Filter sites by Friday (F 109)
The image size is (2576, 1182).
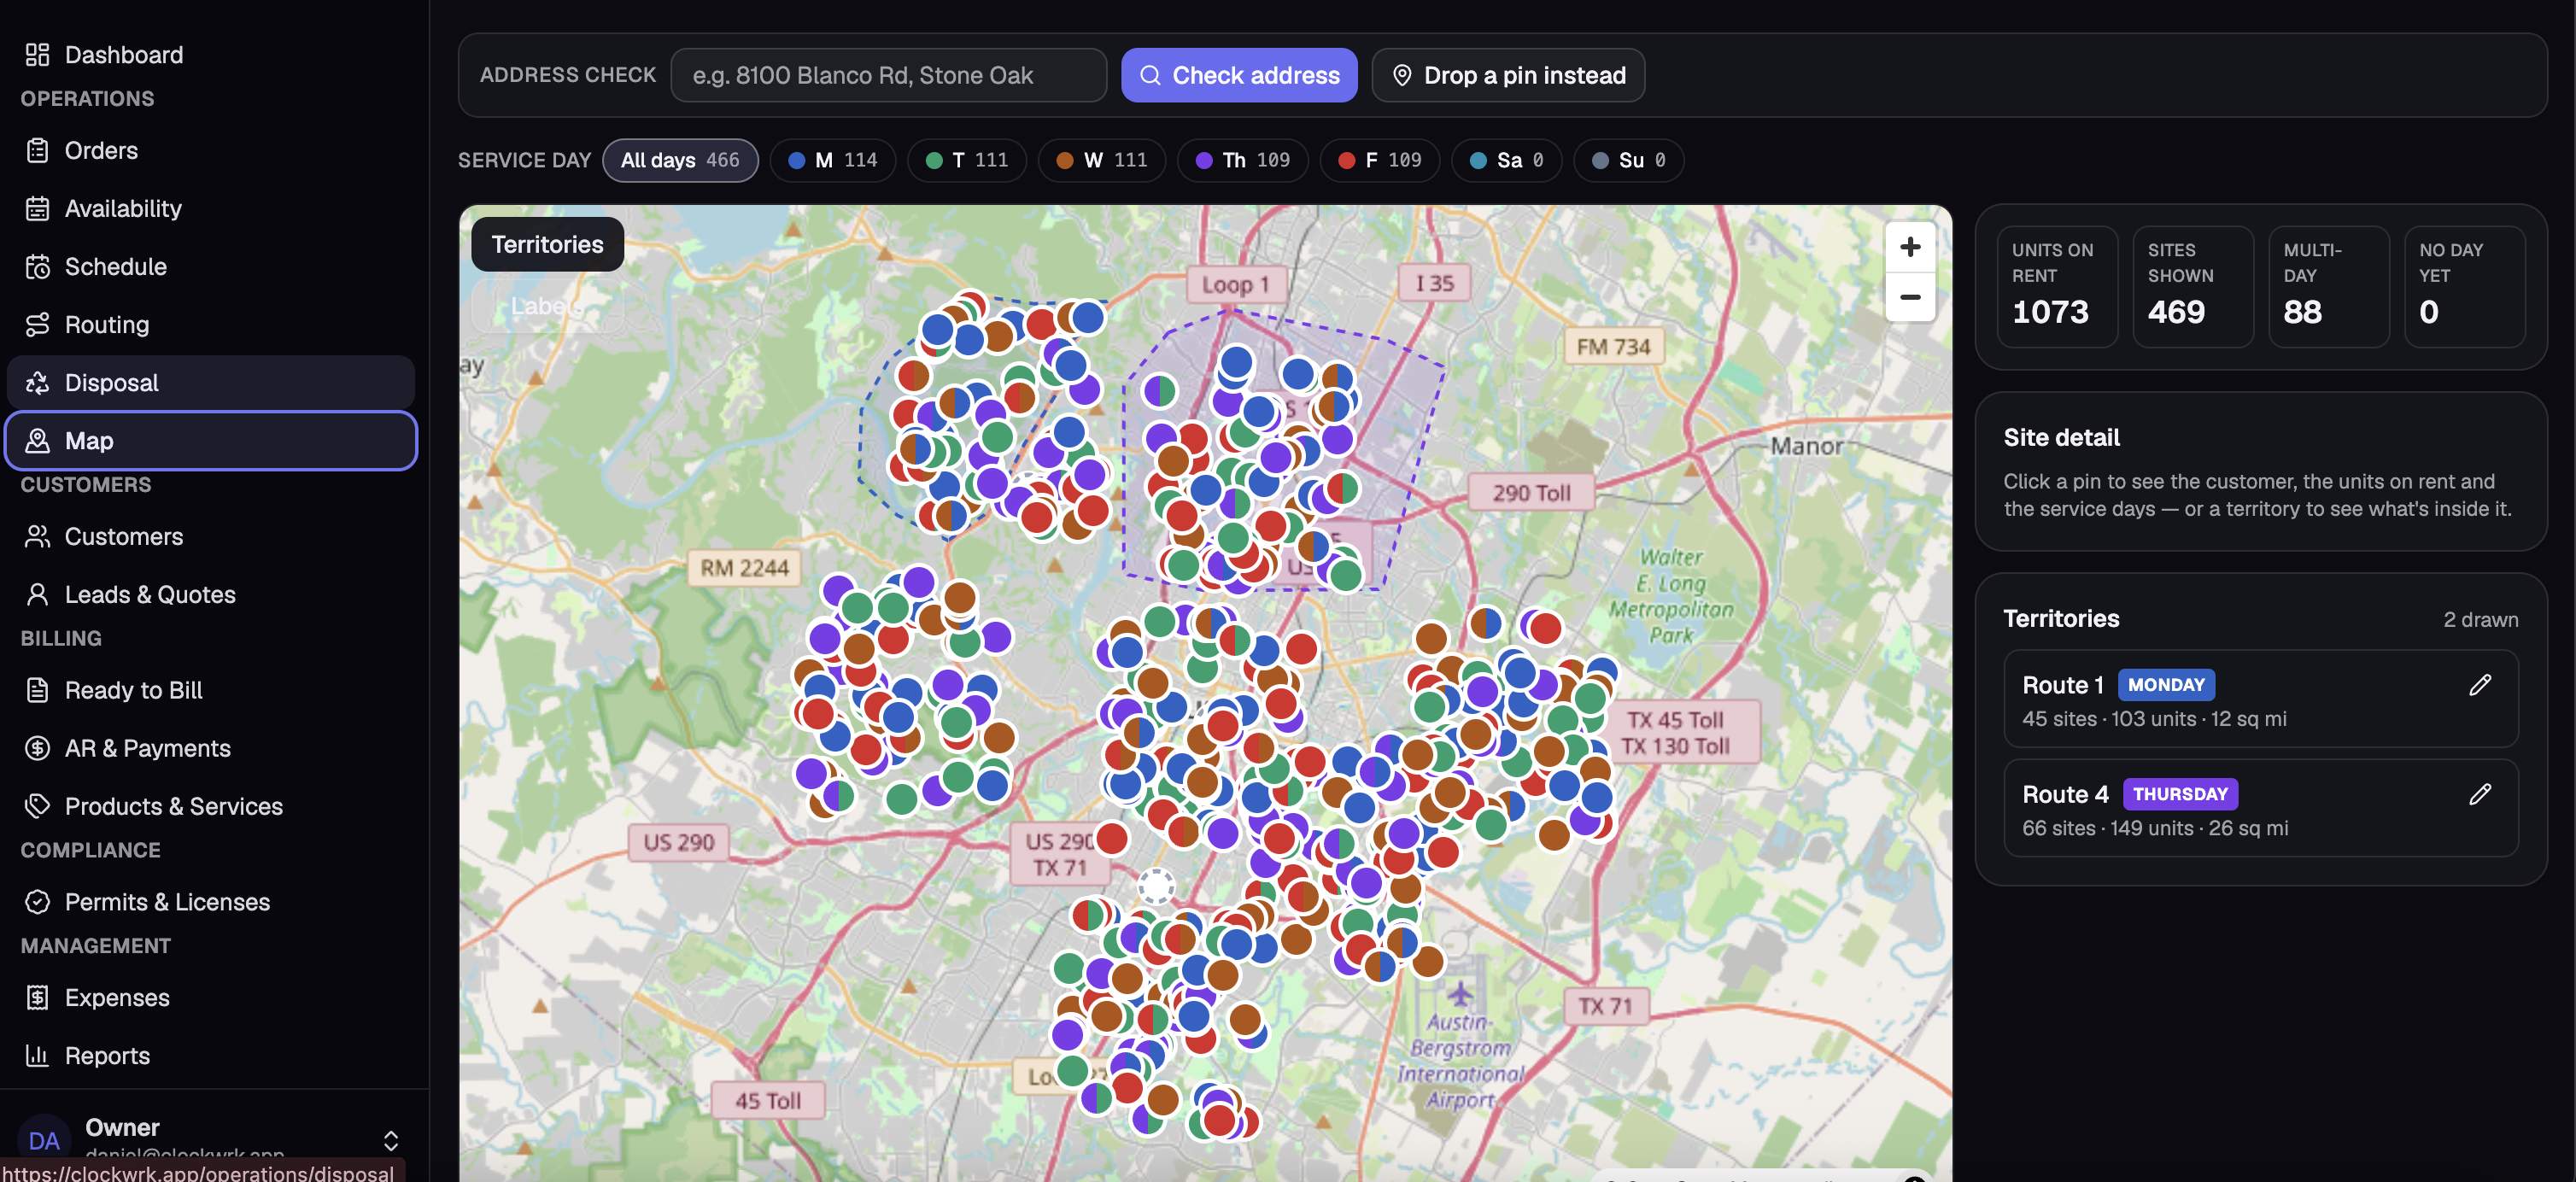coord(1379,161)
